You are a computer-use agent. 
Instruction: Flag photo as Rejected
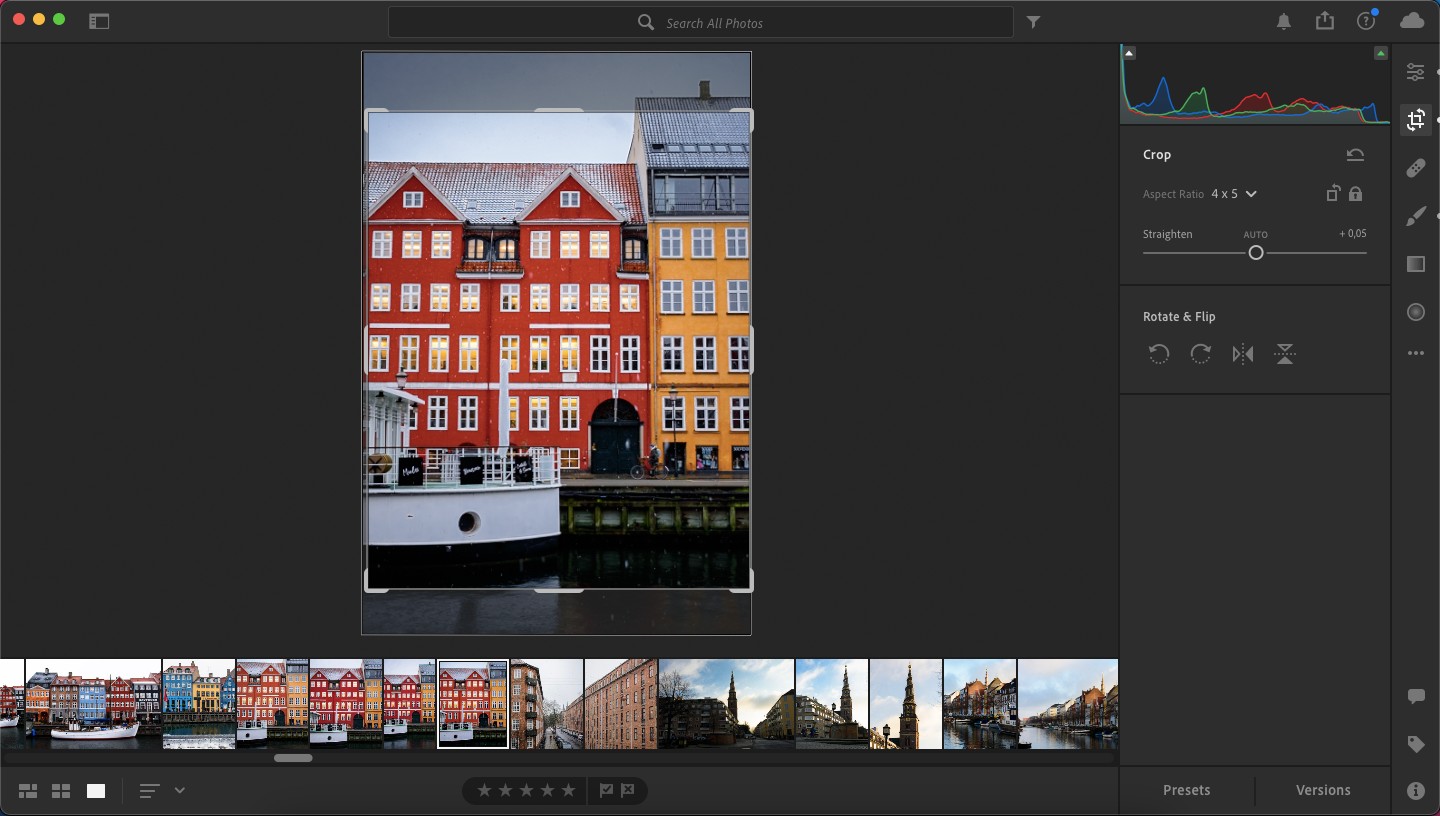(x=628, y=790)
